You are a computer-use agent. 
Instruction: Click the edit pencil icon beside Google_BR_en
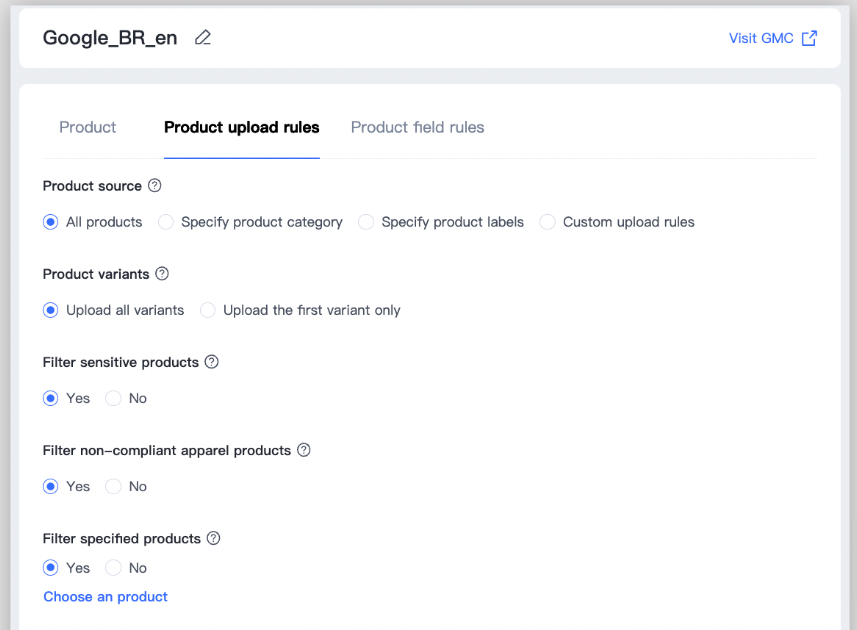(203, 38)
